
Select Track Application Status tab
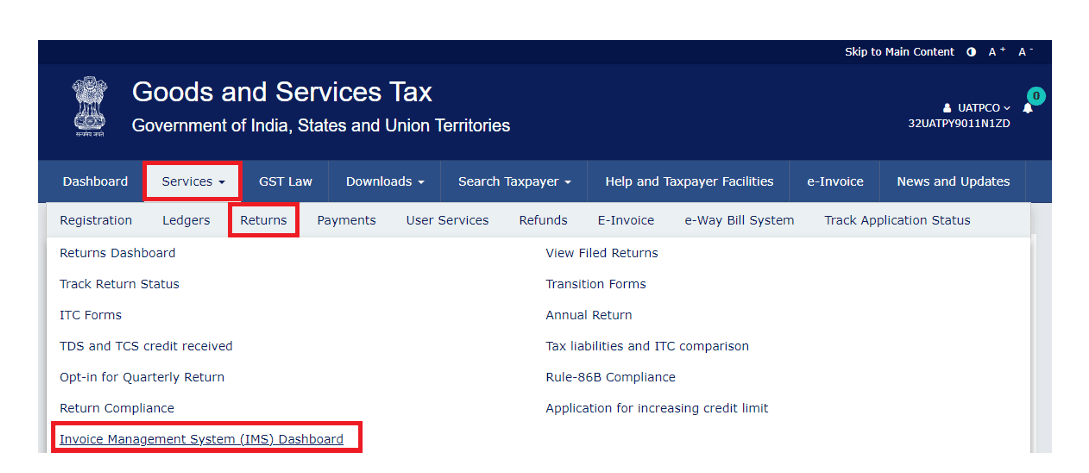[x=897, y=220]
